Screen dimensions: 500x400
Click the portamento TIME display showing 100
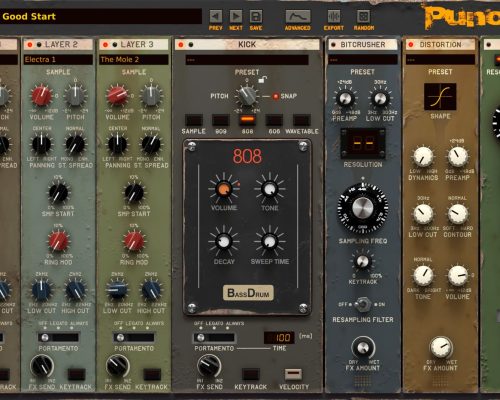[279, 338]
